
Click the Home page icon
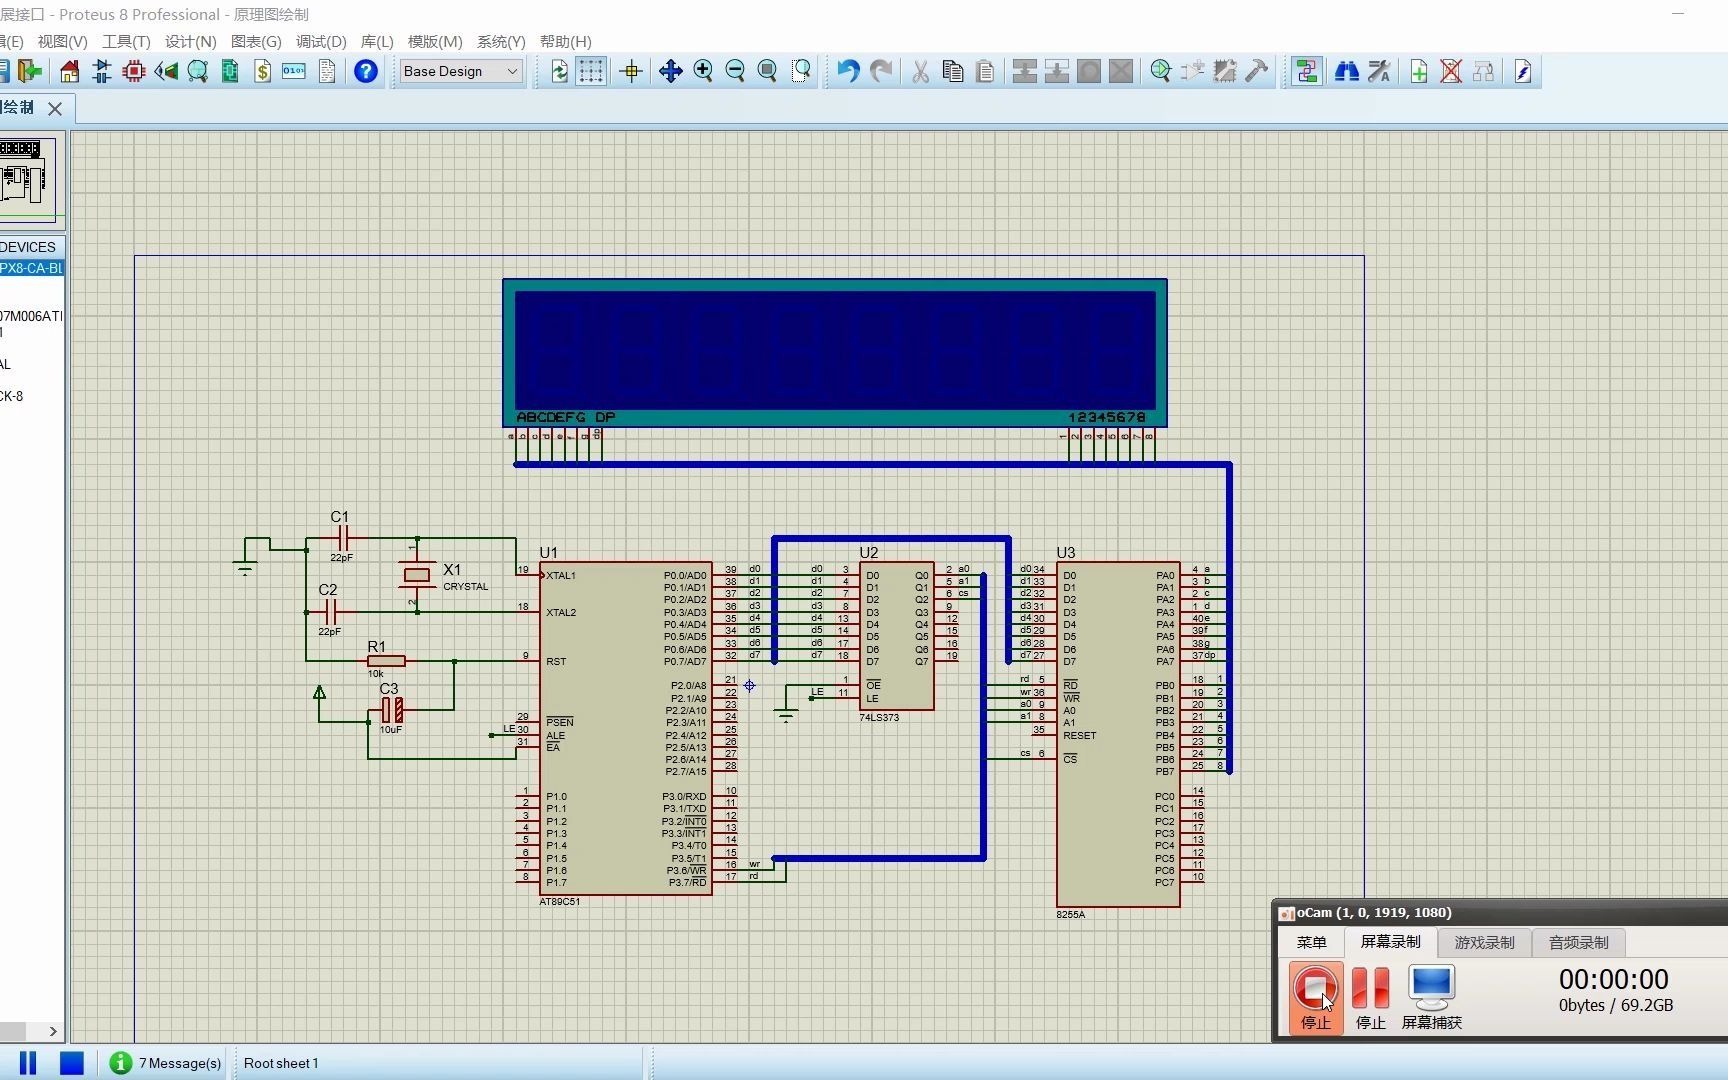click(69, 71)
